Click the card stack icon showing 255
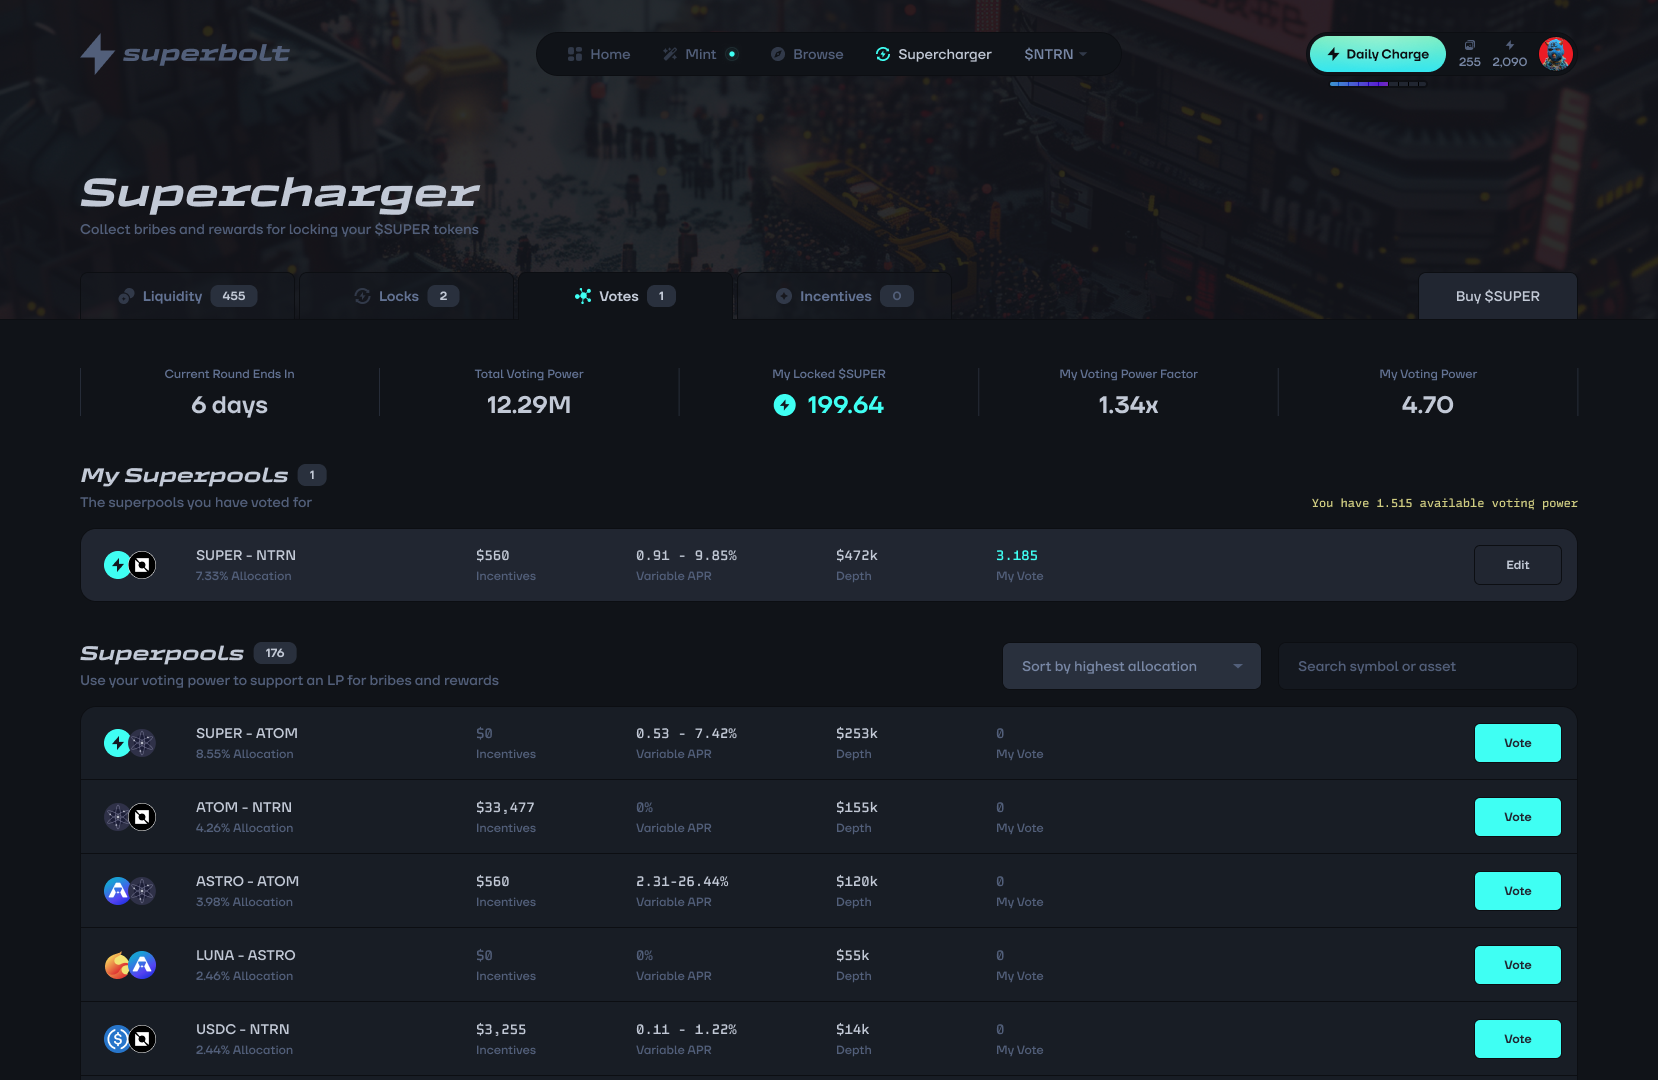 (x=1470, y=46)
